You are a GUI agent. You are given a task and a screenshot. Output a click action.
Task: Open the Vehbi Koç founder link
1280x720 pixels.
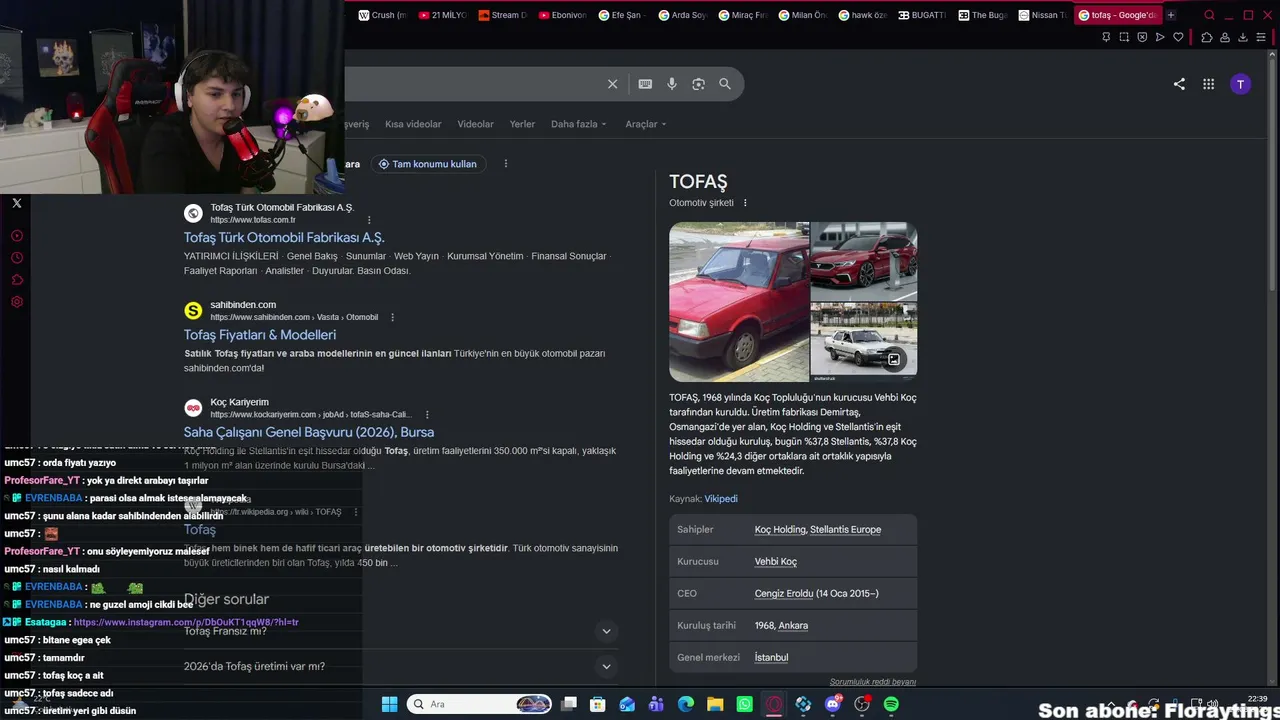pyautogui.click(x=776, y=562)
